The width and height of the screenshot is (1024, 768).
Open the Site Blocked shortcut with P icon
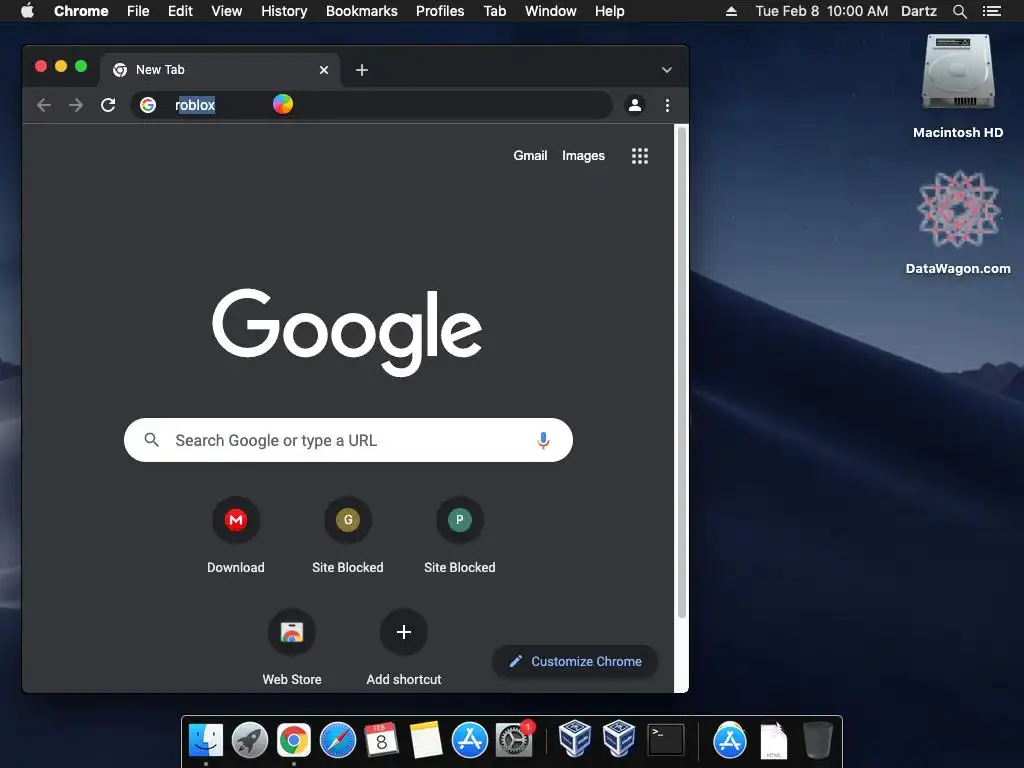pos(460,536)
